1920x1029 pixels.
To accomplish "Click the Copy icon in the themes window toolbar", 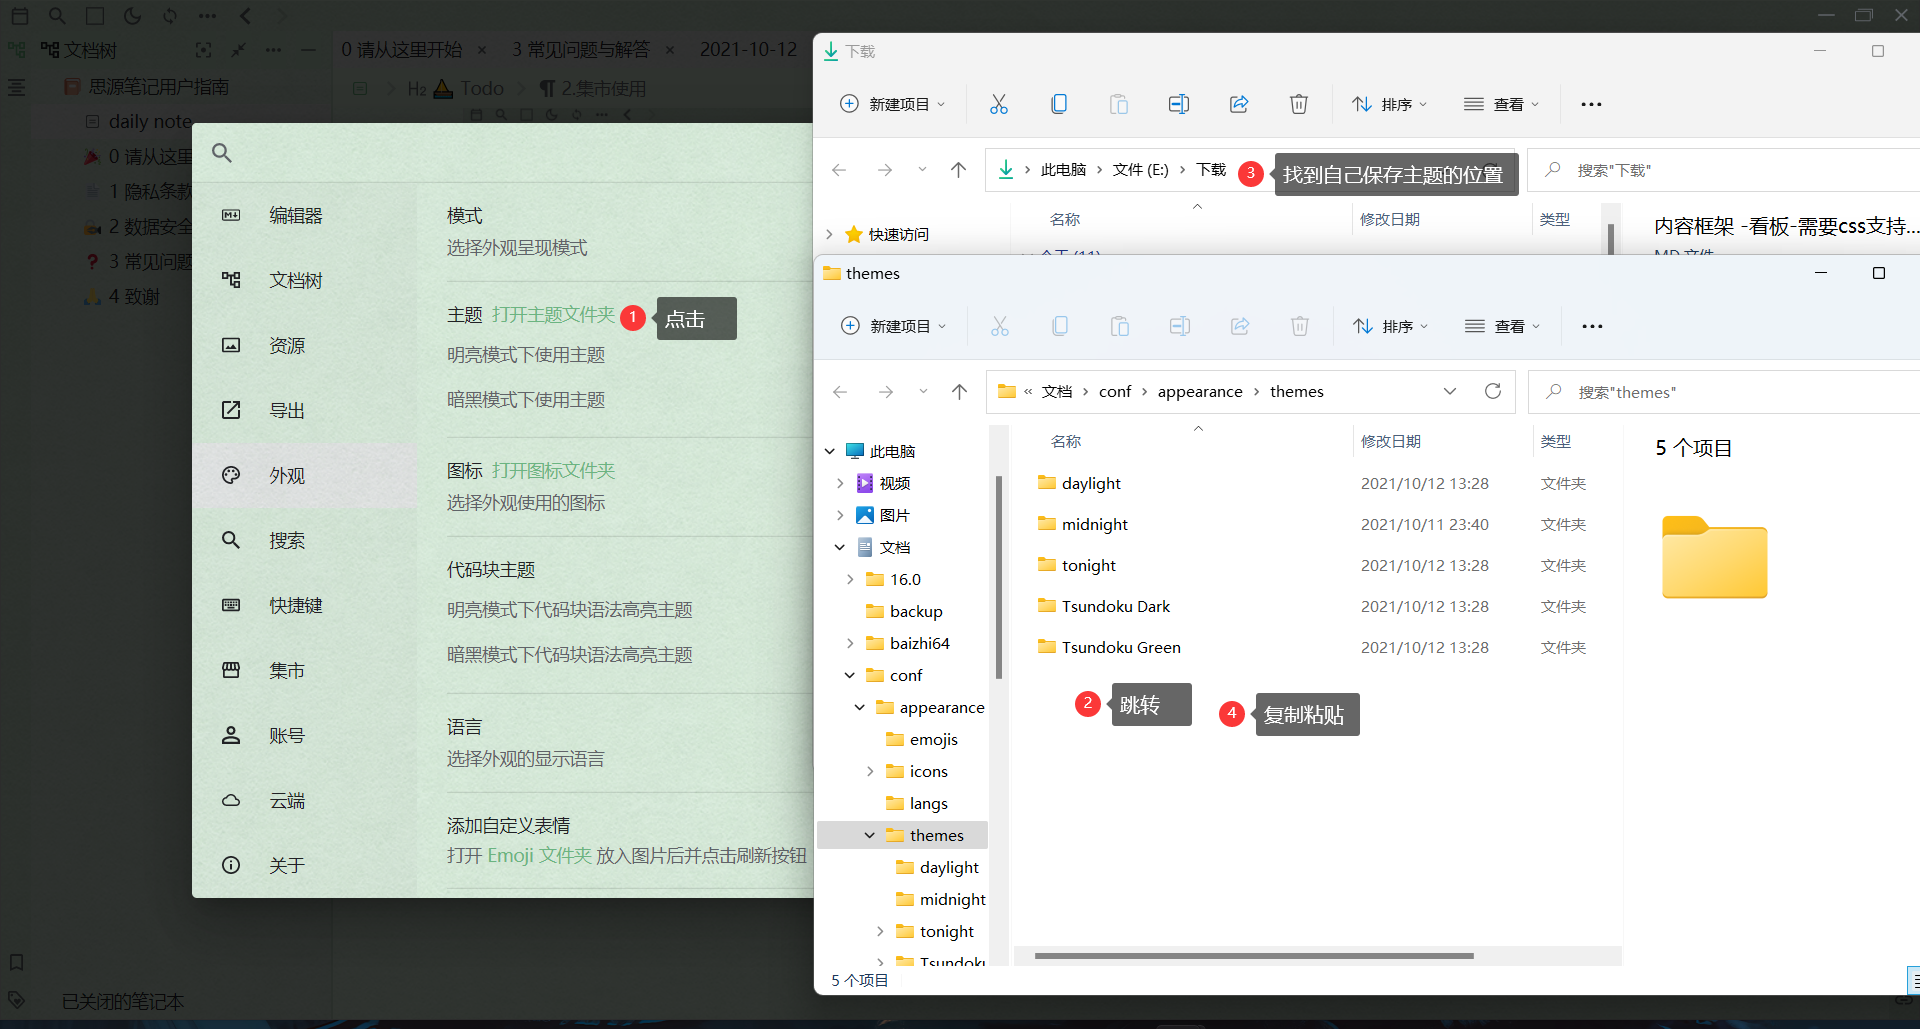I will (1059, 326).
